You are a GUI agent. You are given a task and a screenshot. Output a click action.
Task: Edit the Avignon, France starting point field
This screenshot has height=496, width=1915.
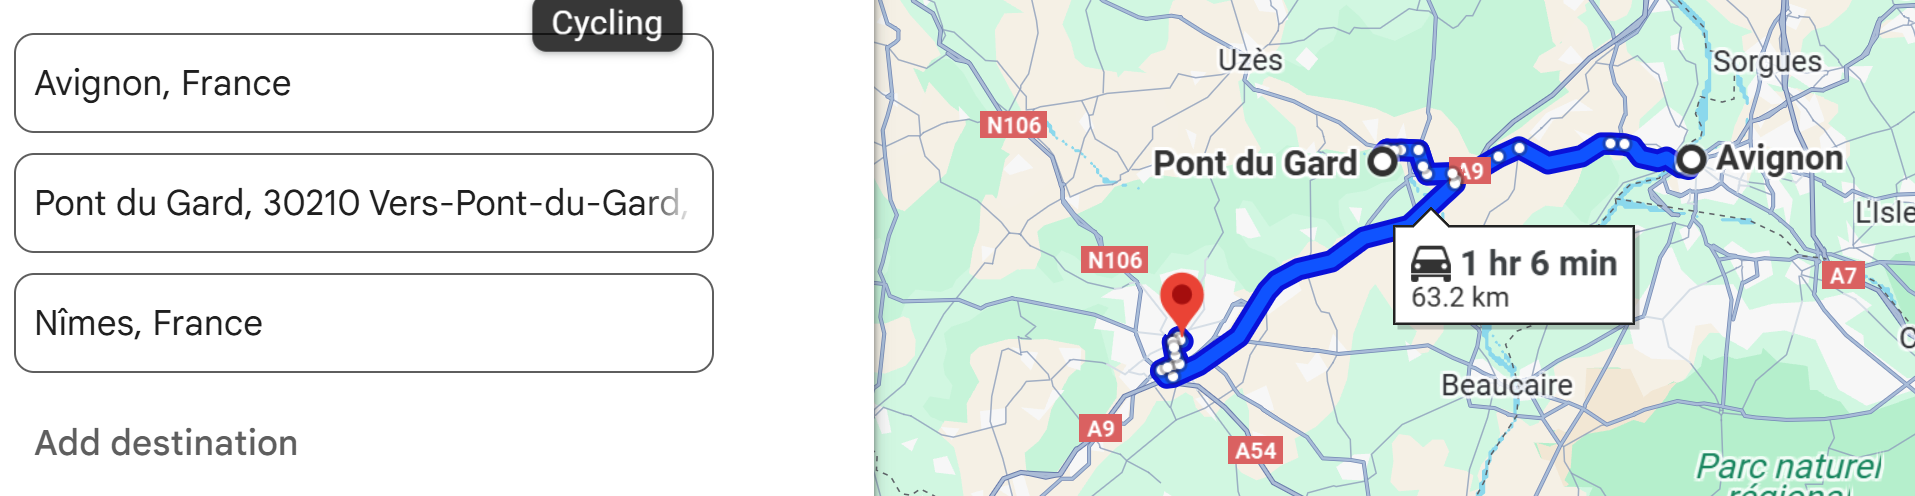pyautogui.click(x=364, y=83)
